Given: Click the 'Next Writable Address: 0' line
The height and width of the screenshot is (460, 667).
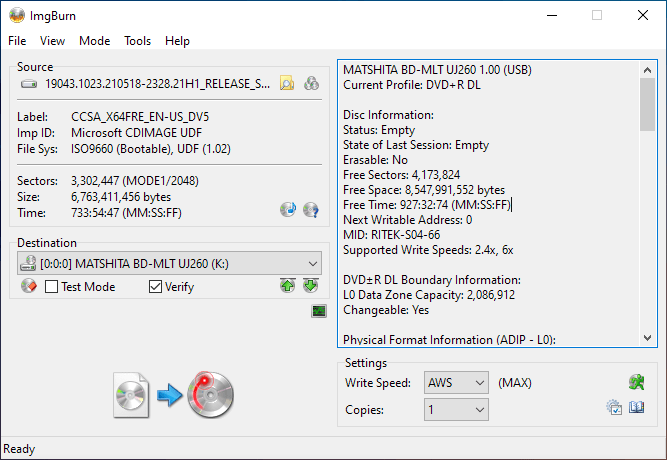Looking at the screenshot, I should coord(408,220).
